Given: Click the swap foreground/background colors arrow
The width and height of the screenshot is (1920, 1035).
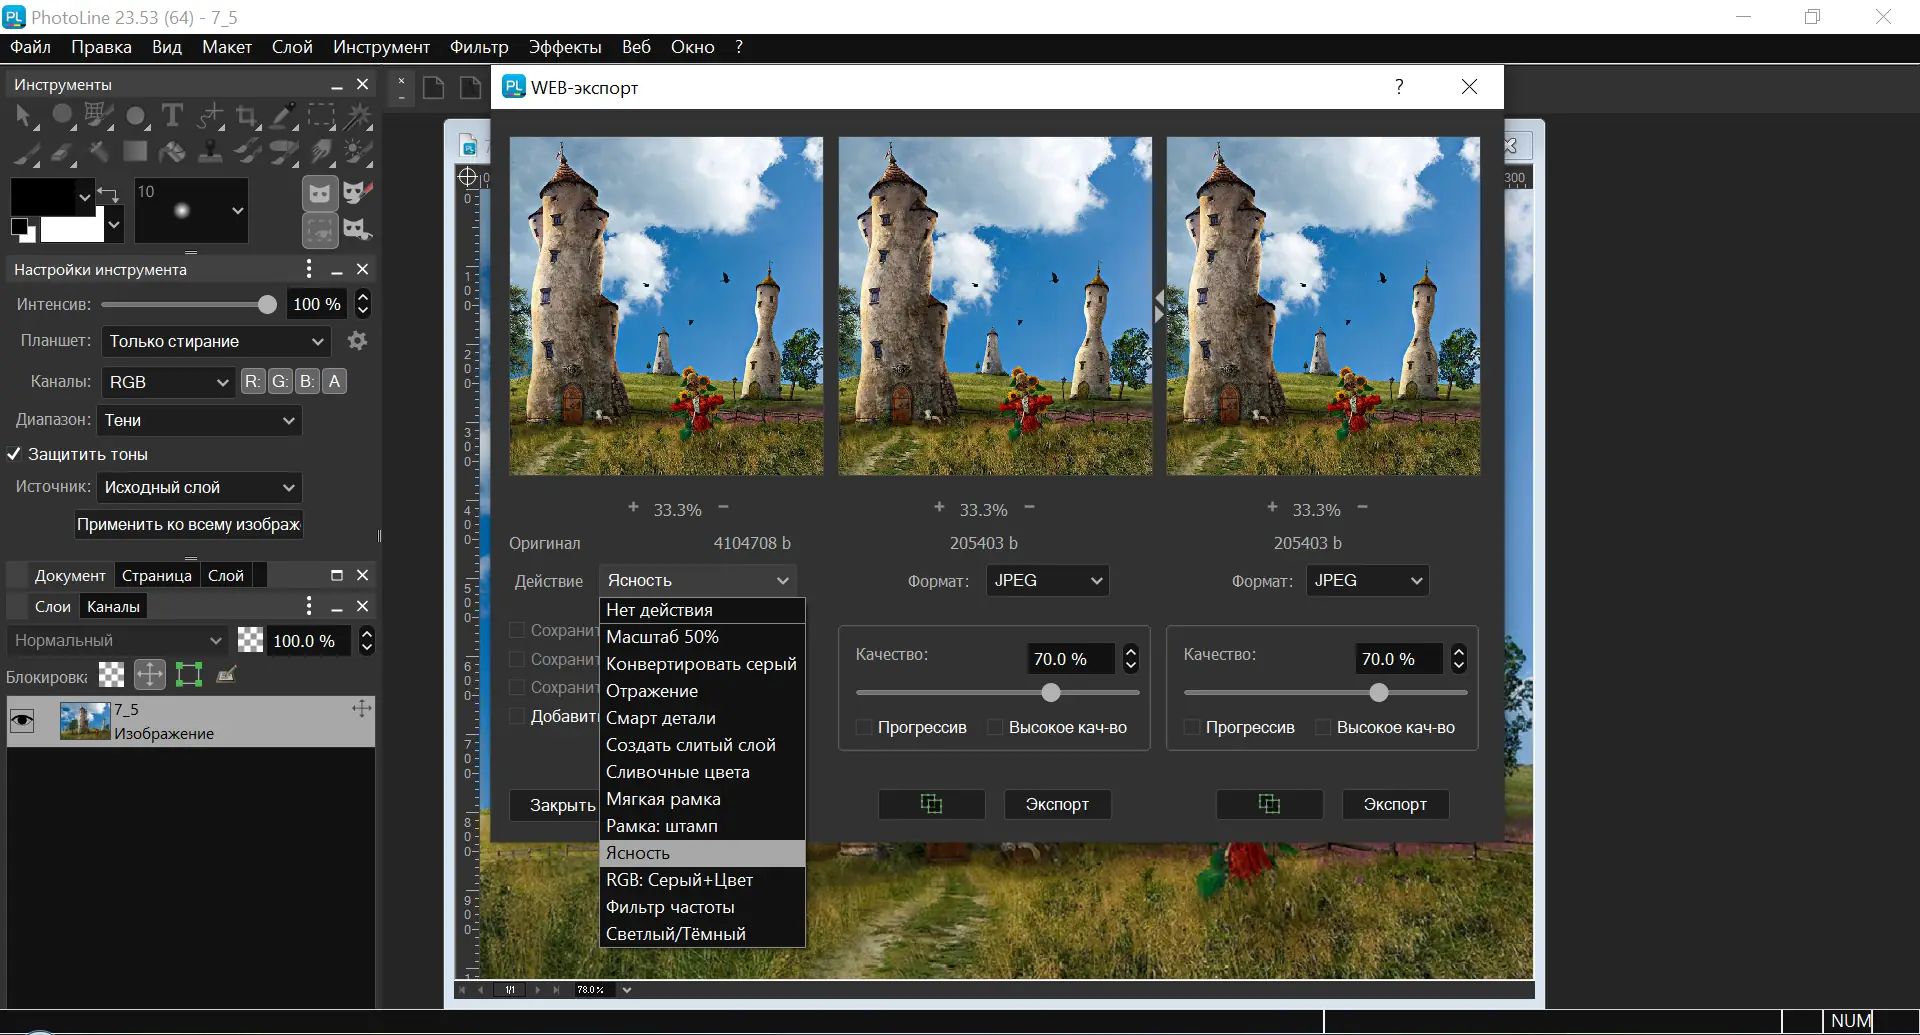Looking at the screenshot, I should (108, 193).
